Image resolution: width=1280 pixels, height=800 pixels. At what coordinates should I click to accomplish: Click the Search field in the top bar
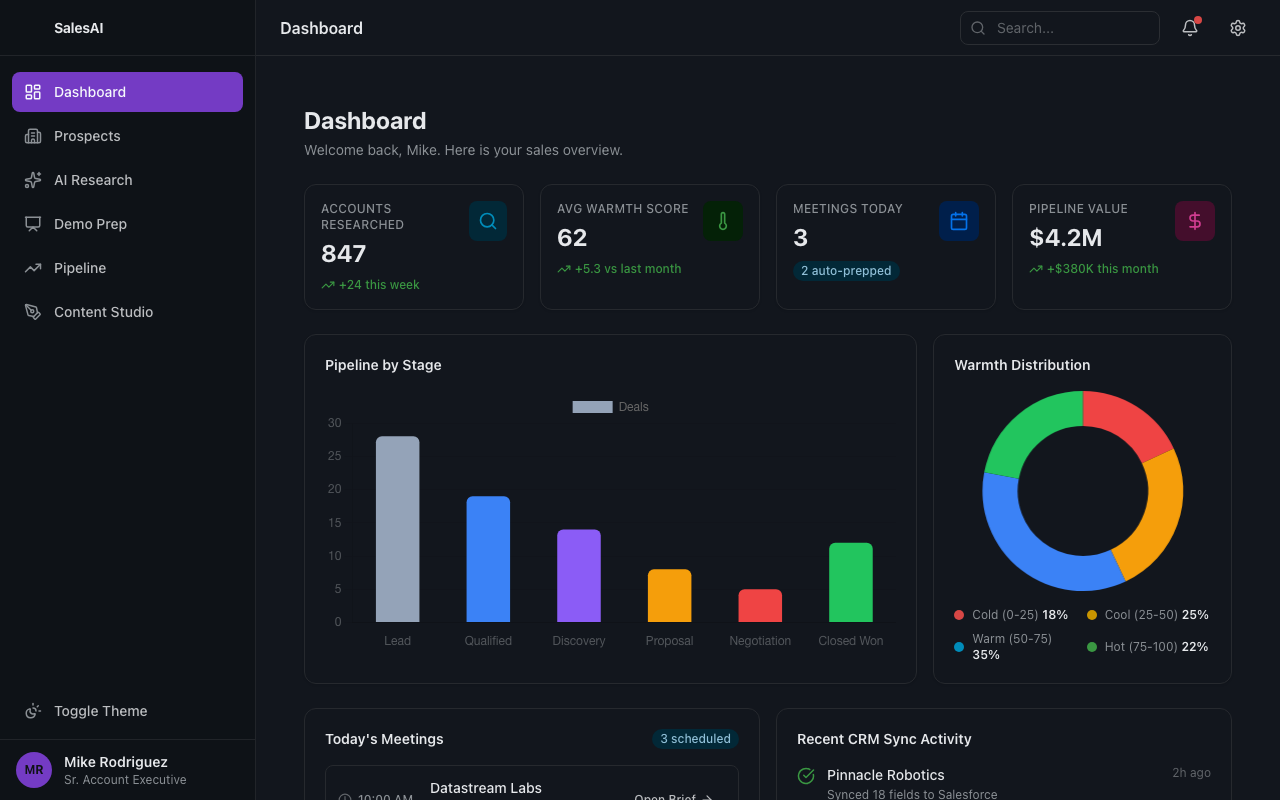[x=1059, y=28]
